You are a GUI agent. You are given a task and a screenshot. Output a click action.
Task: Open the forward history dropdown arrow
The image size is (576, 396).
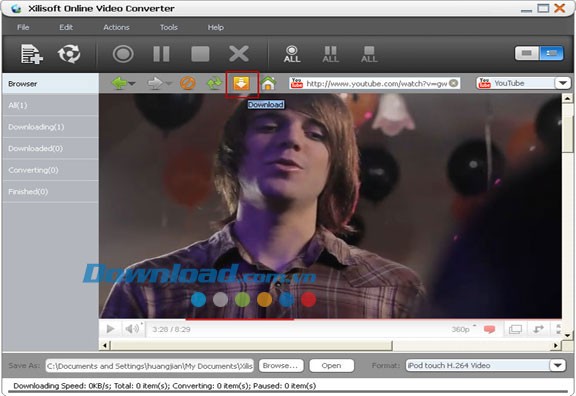(168, 84)
